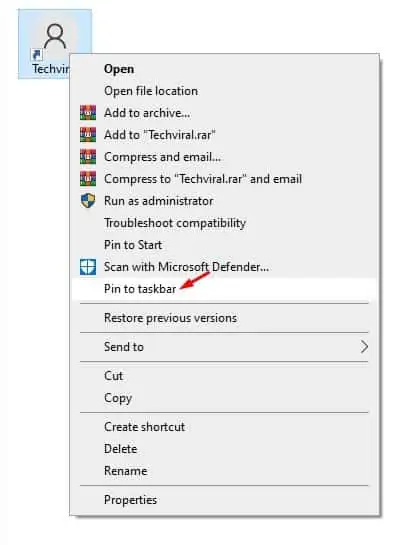Choose Troubleshoot compatibility
Image resolution: width=409 pixels, height=545 pixels.
coord(175,223)
